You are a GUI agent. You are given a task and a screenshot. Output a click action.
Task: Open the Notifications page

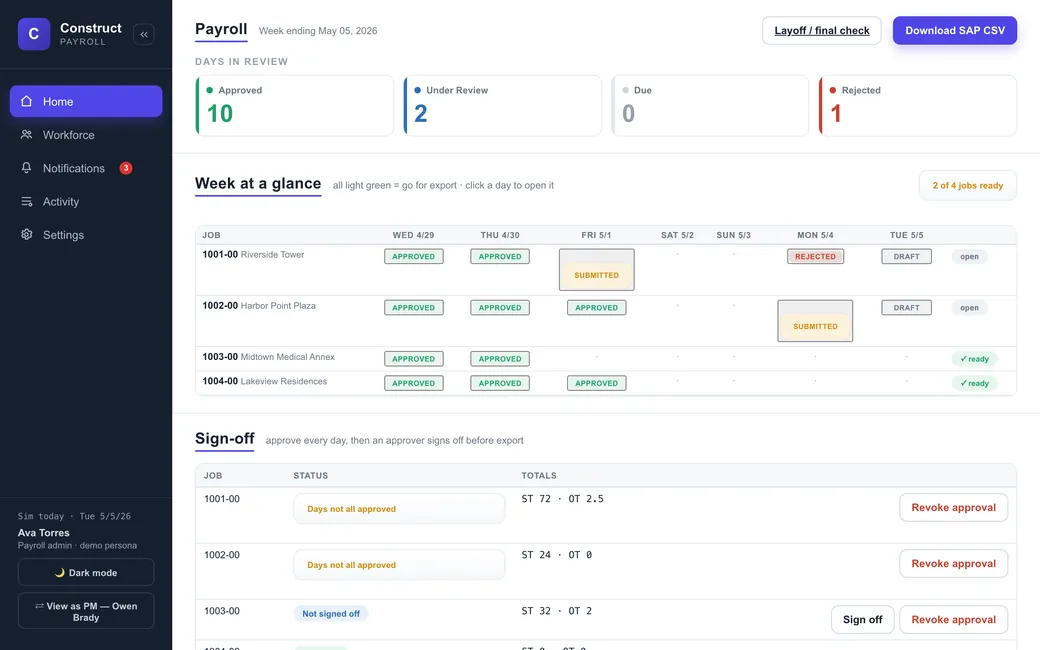86,168
